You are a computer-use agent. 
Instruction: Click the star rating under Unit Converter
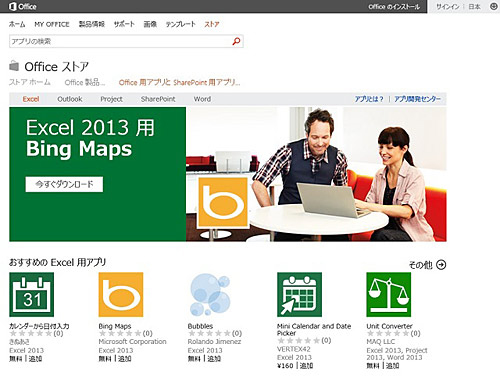point(388,333)
